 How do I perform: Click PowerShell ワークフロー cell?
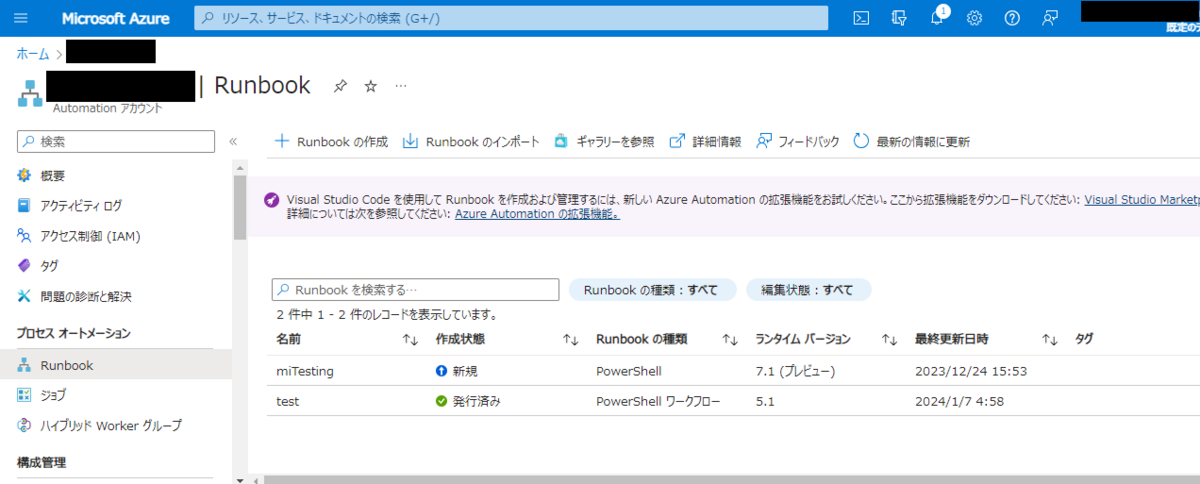click(658, 402)
